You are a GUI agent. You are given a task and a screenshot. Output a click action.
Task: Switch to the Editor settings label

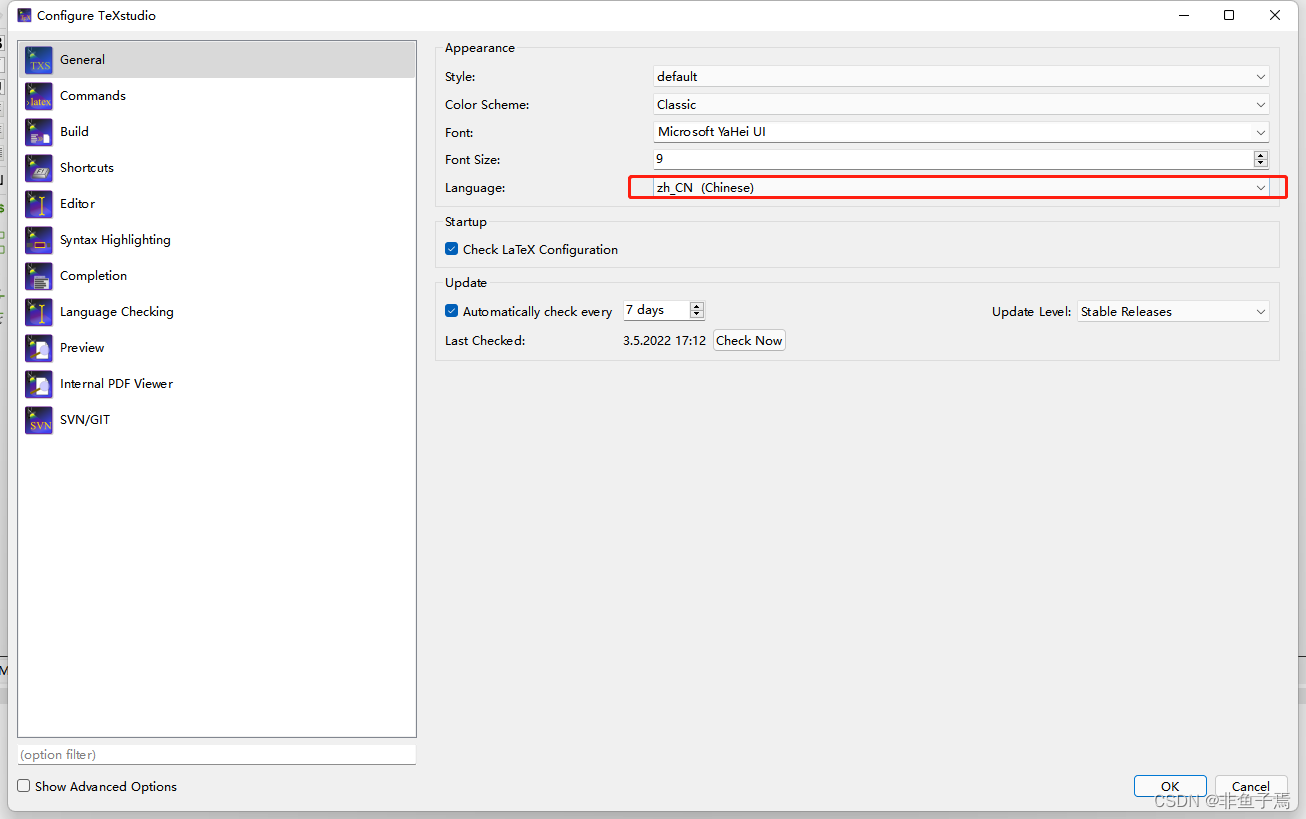tap(77, 204)
